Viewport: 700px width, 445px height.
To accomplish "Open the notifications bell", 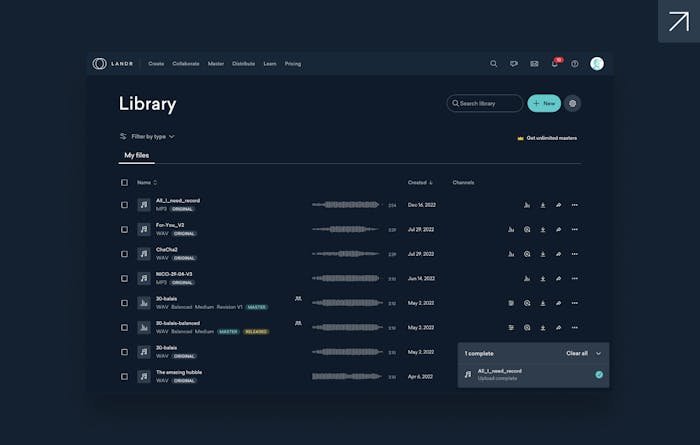I will tap(555, 64).
